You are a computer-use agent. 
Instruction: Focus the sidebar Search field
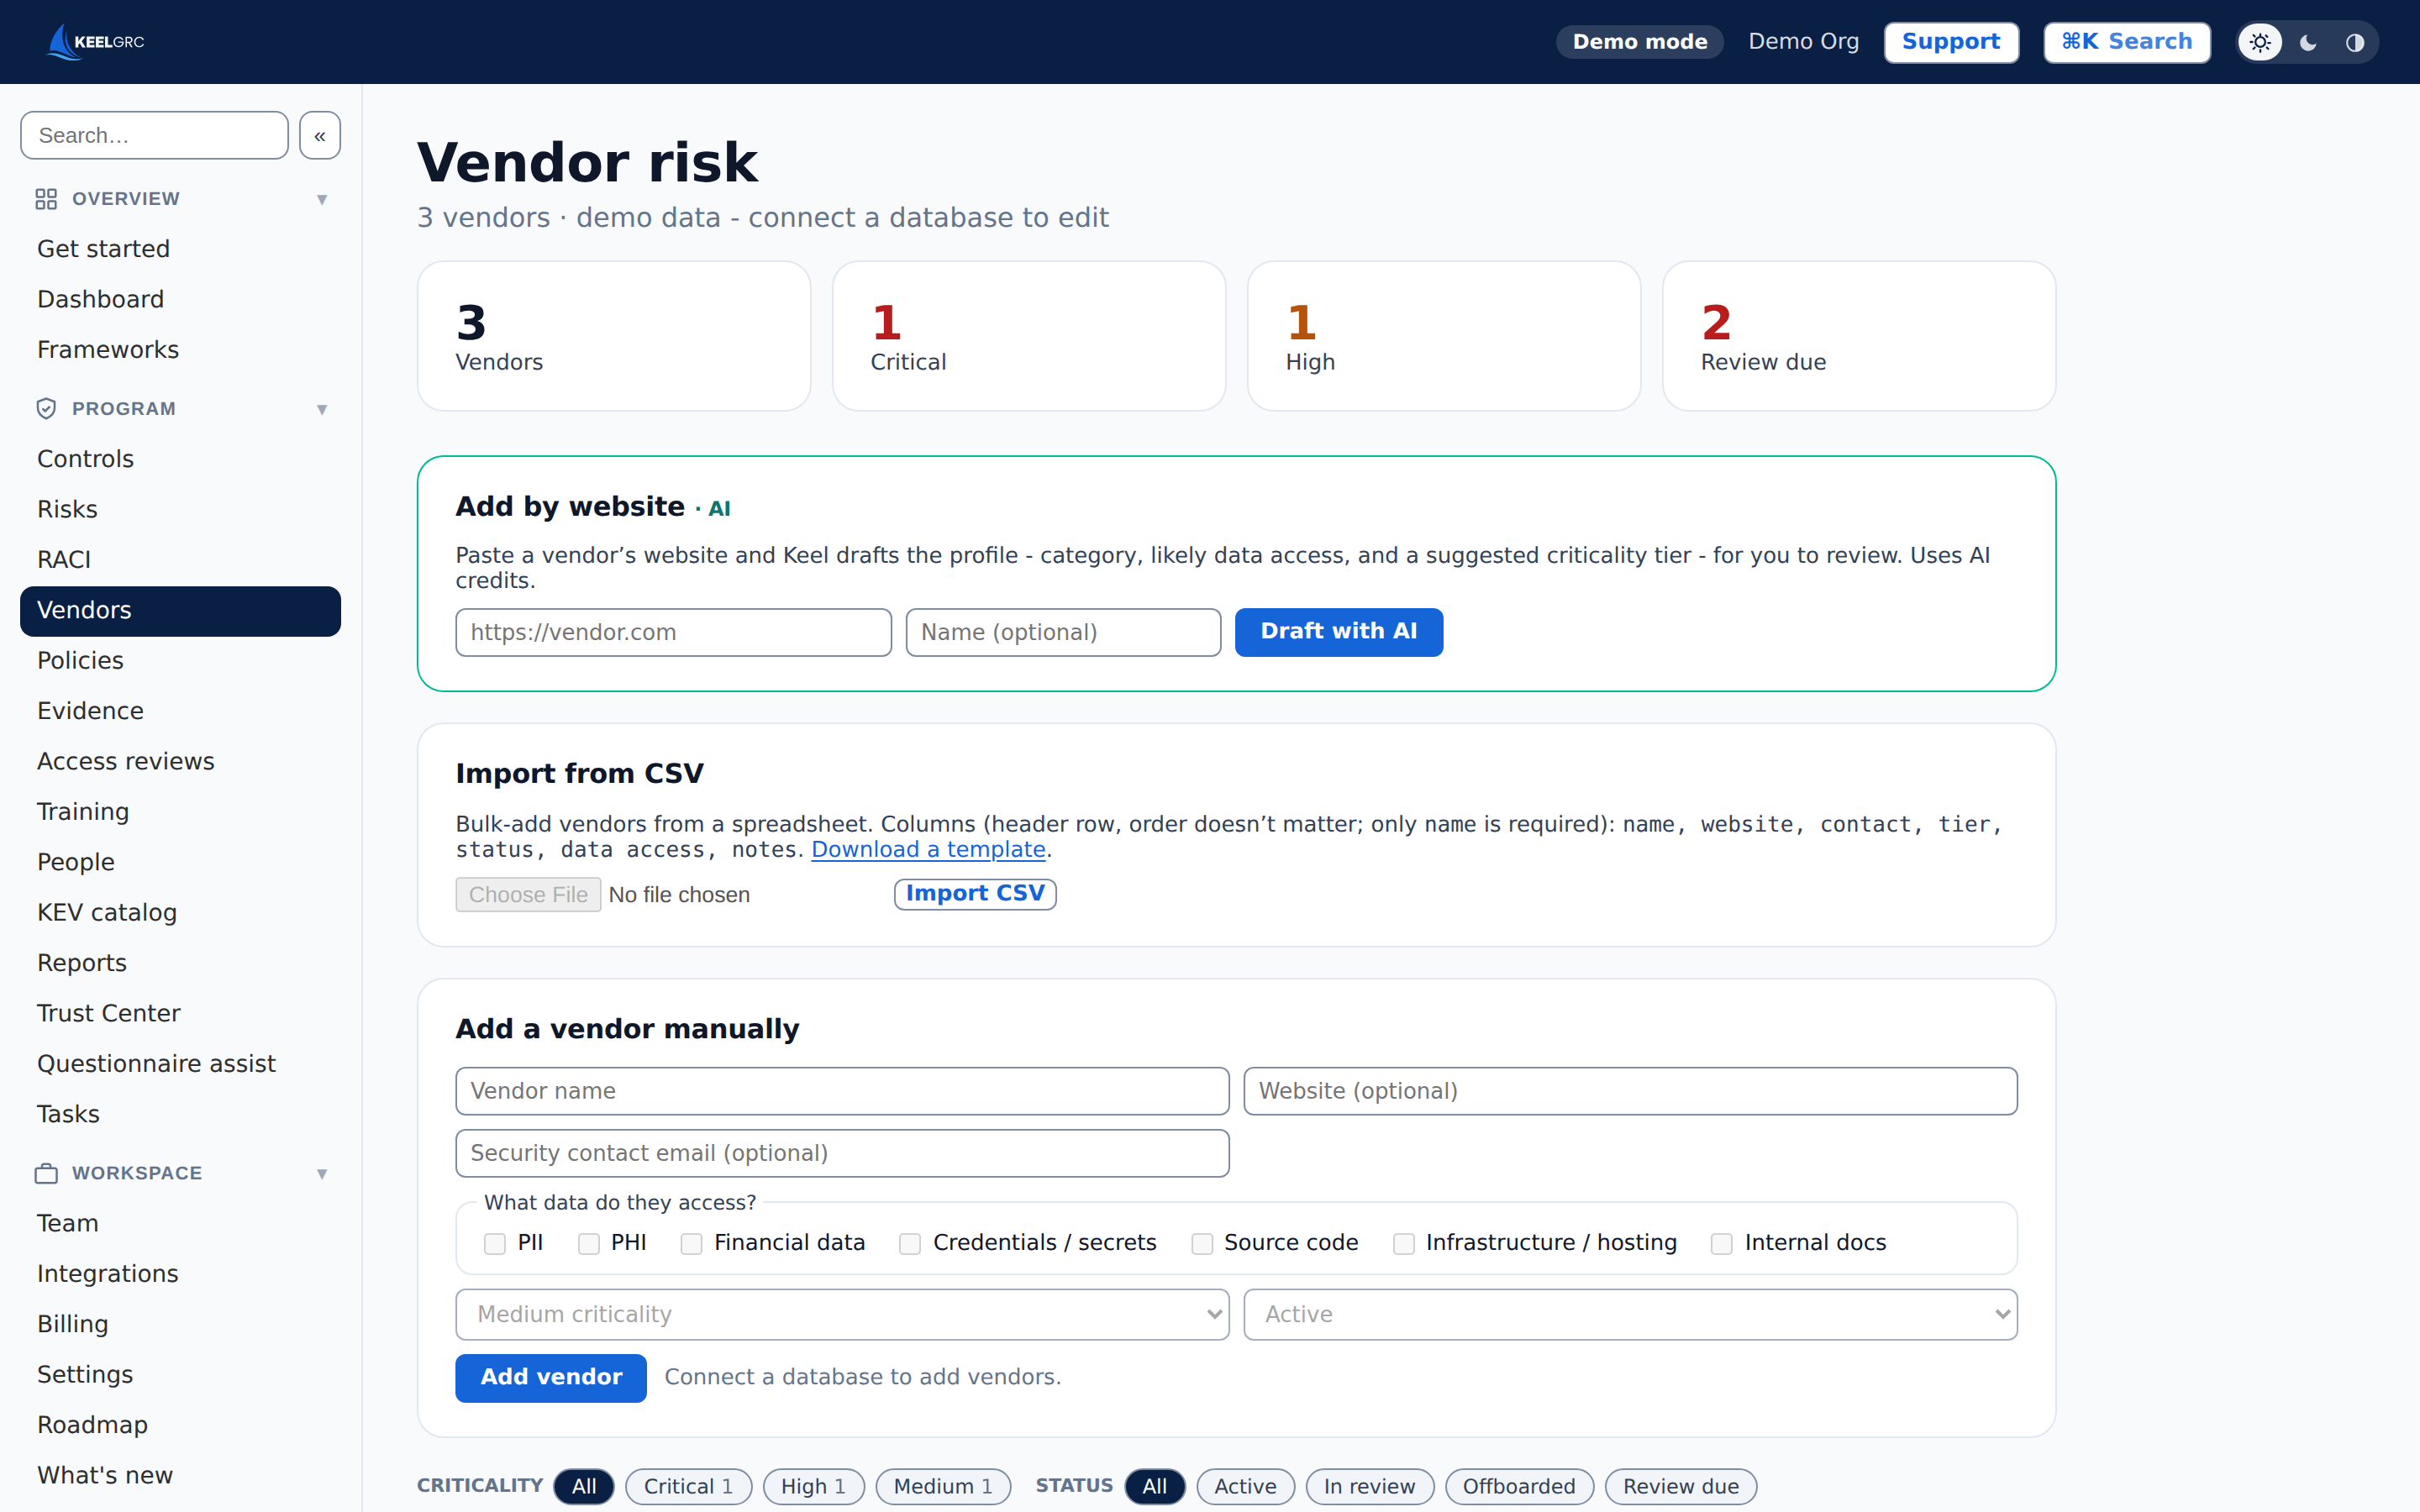[x=154, y=135]
